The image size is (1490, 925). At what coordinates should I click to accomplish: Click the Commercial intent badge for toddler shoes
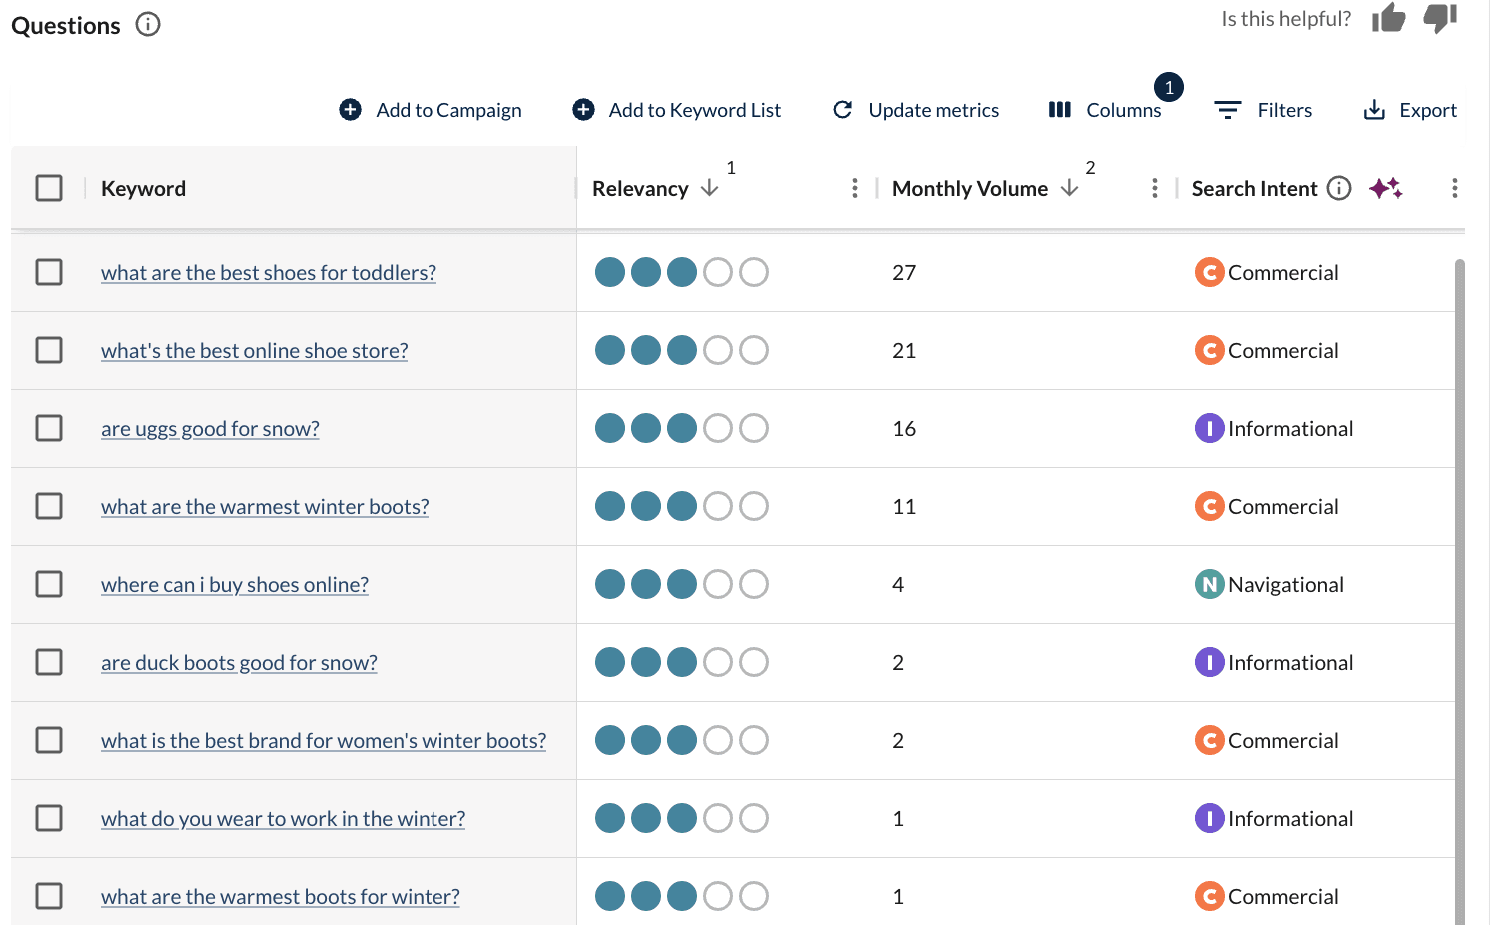1209,271
